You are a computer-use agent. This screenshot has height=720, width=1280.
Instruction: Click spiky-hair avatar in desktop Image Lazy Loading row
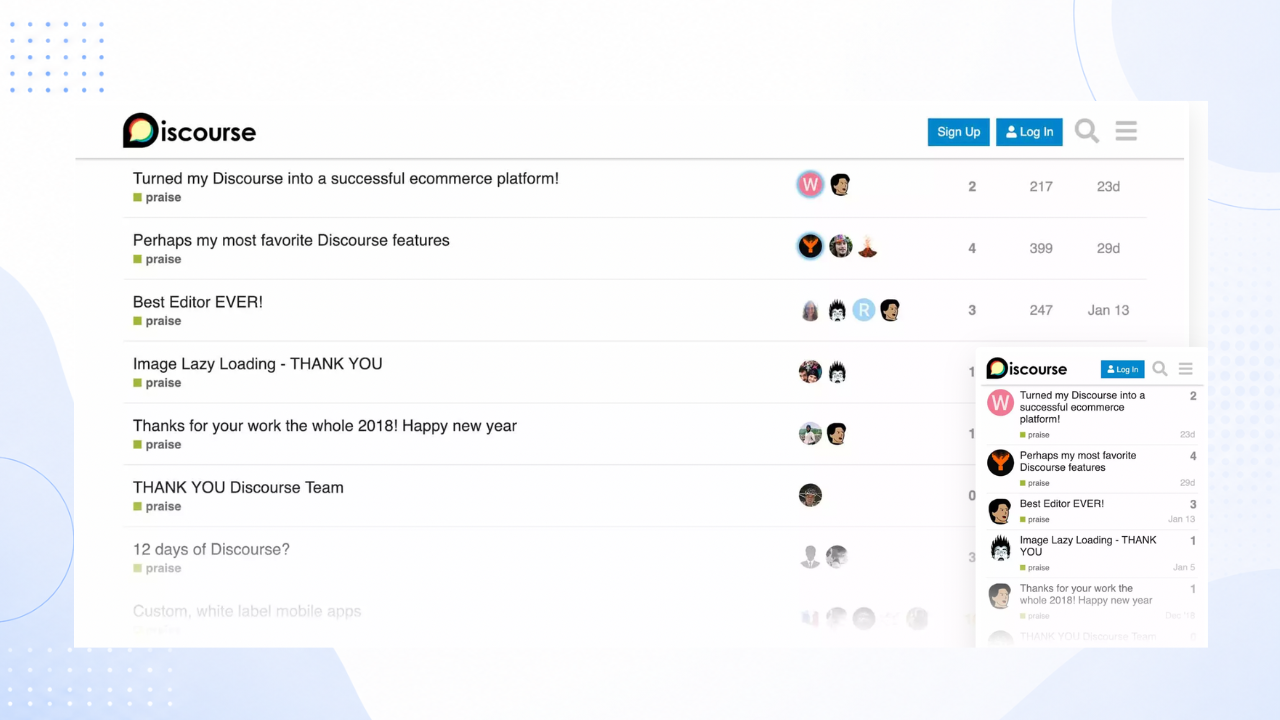(837, 372)
